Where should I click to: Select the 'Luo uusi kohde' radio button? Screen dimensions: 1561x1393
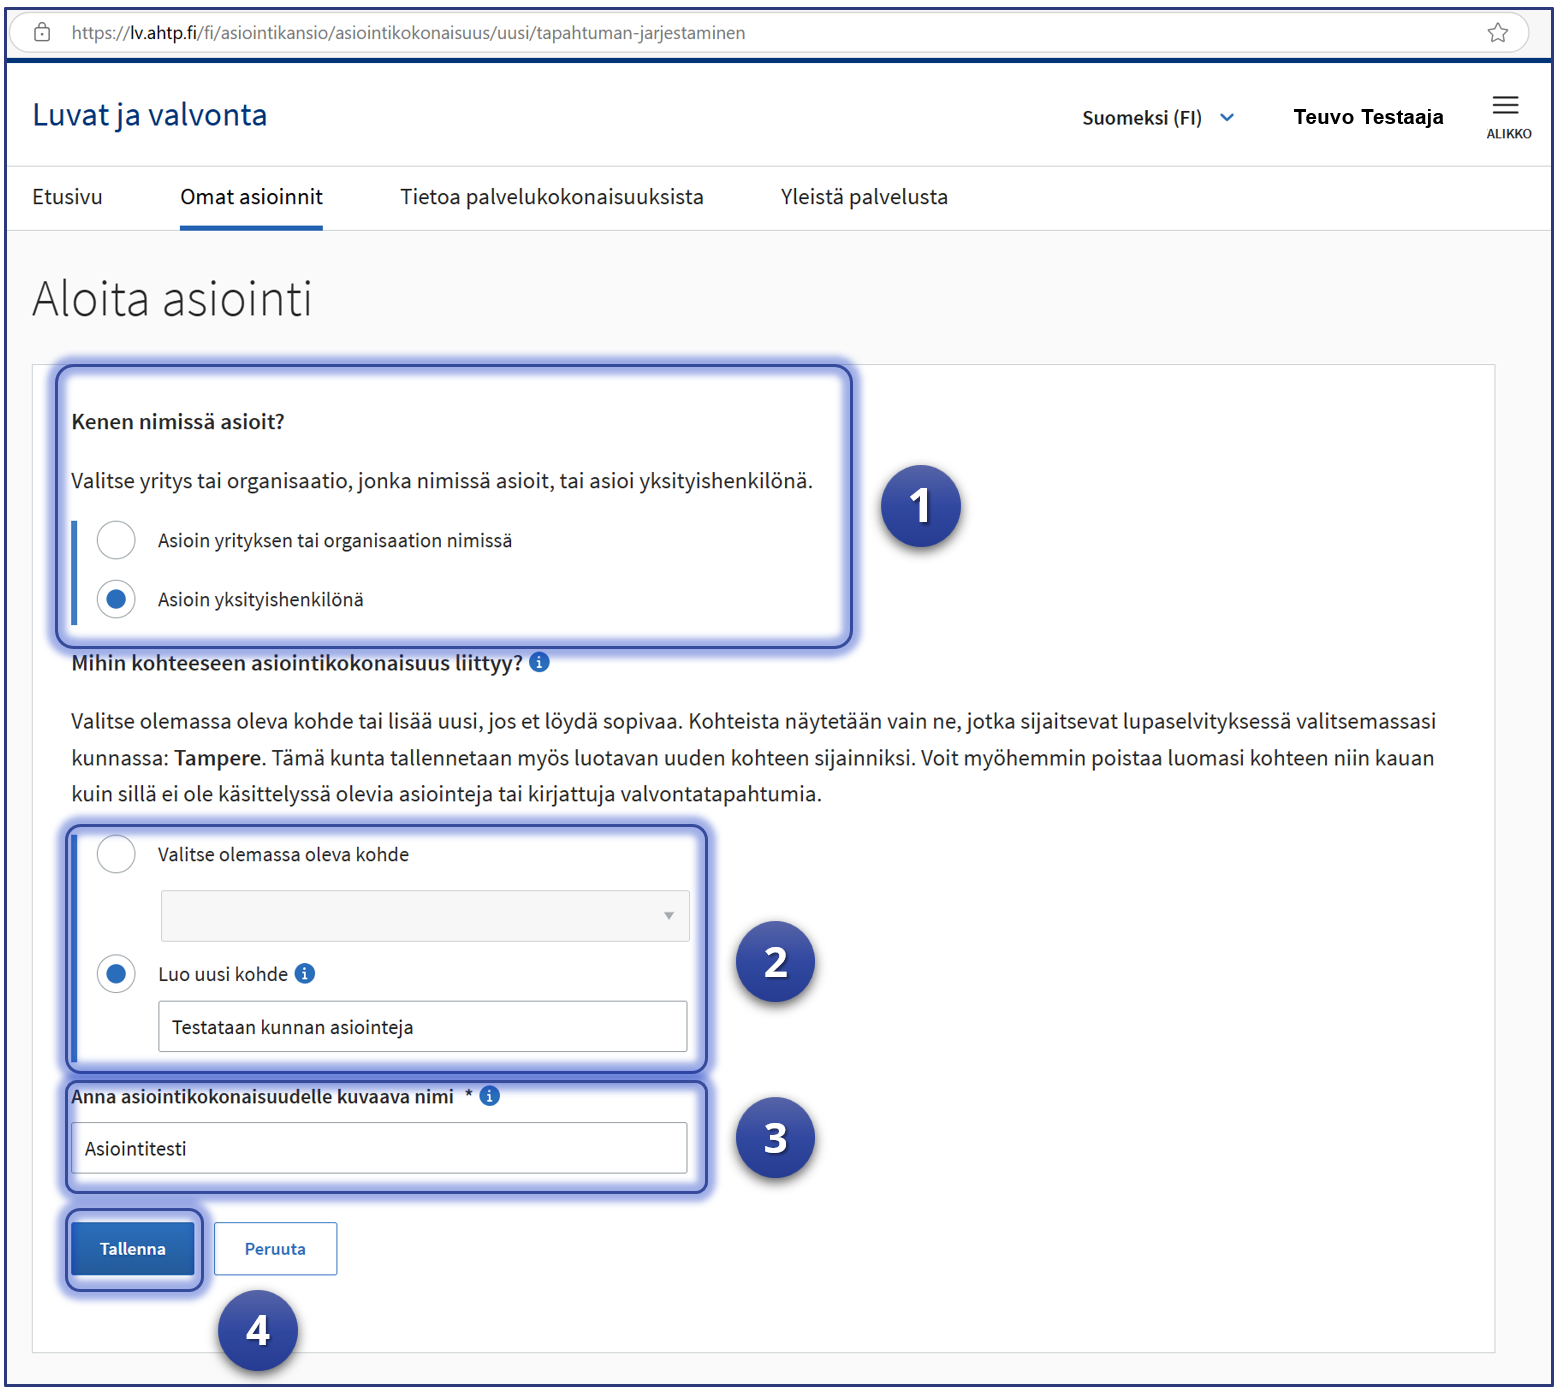pos(116,973)
